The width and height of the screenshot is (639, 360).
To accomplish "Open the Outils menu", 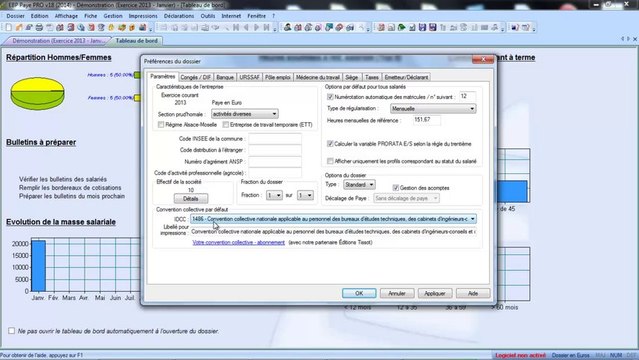I will pos(208,16).
